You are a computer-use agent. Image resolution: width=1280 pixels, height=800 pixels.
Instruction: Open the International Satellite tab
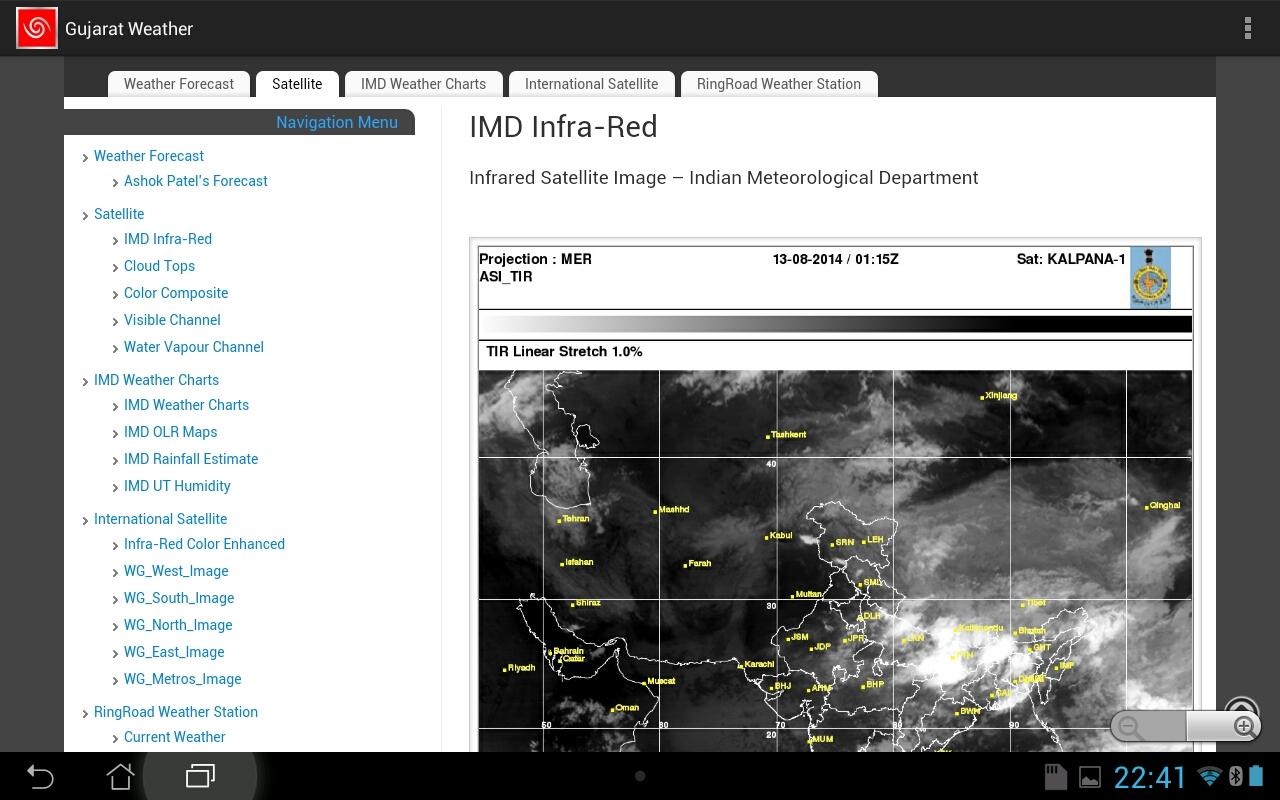click(591, 84)
